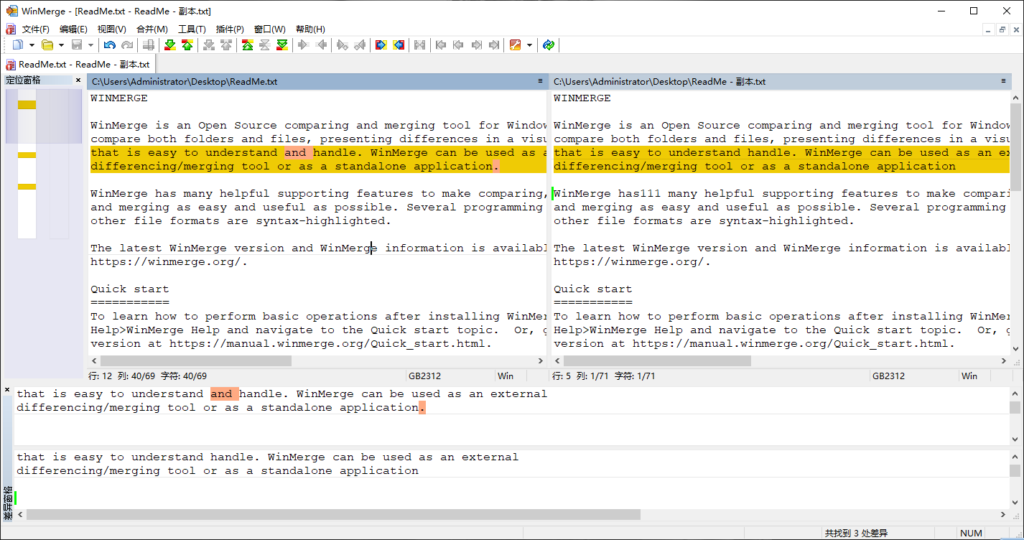Open the 插件(P) menu
This screenshot has height=540, width=1024.
[x=230, y=29]
